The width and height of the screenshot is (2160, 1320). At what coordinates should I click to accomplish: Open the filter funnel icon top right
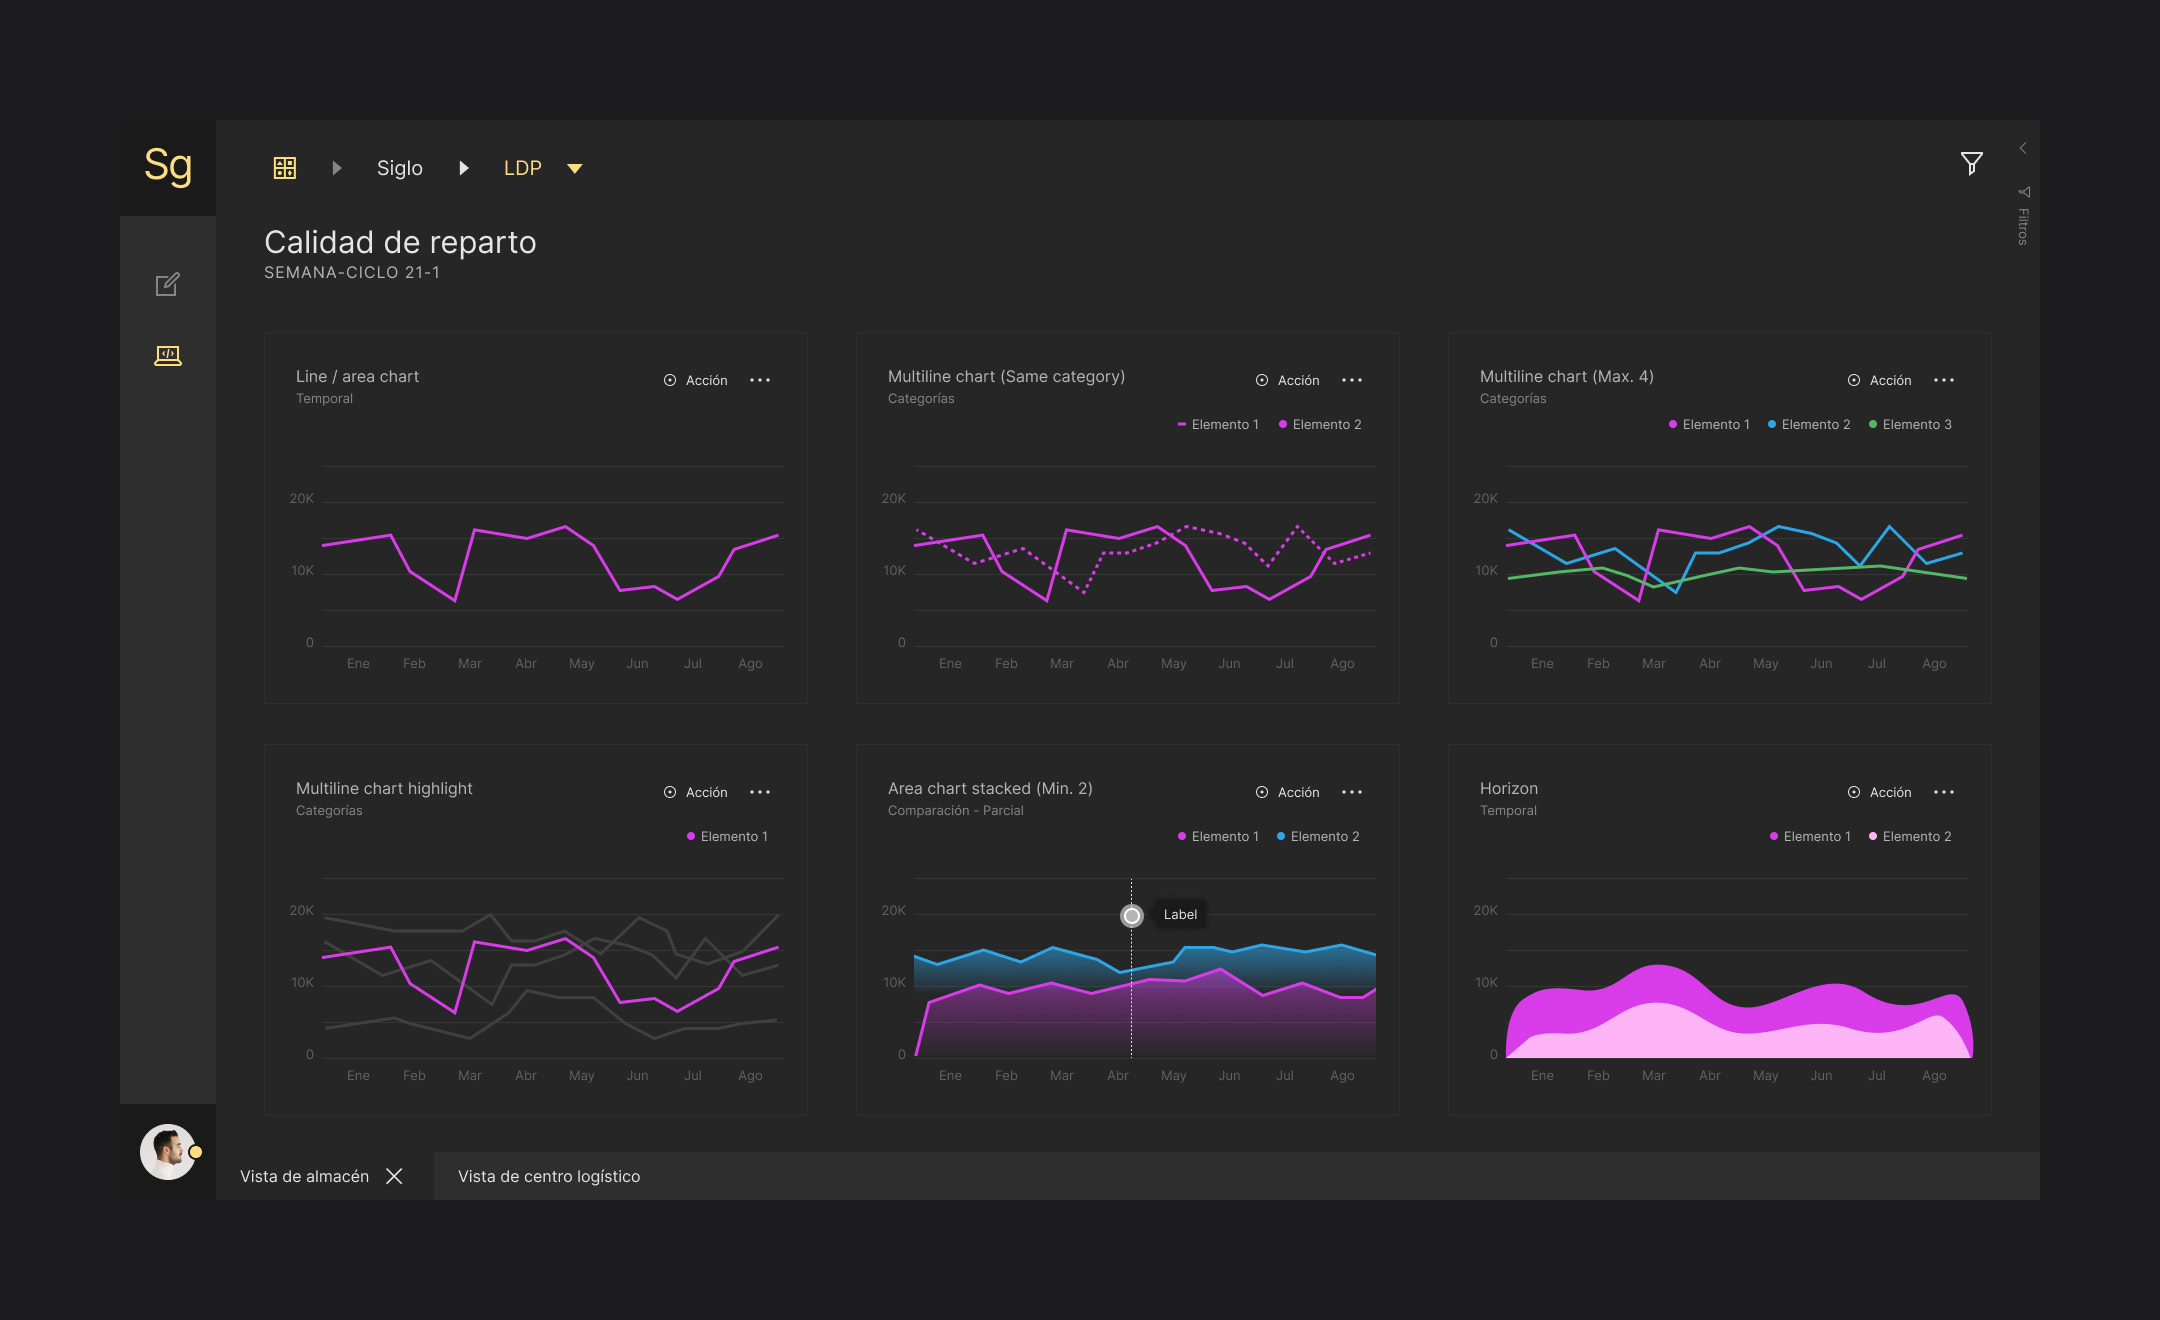pyautogui.click(x=1971, y=164)
